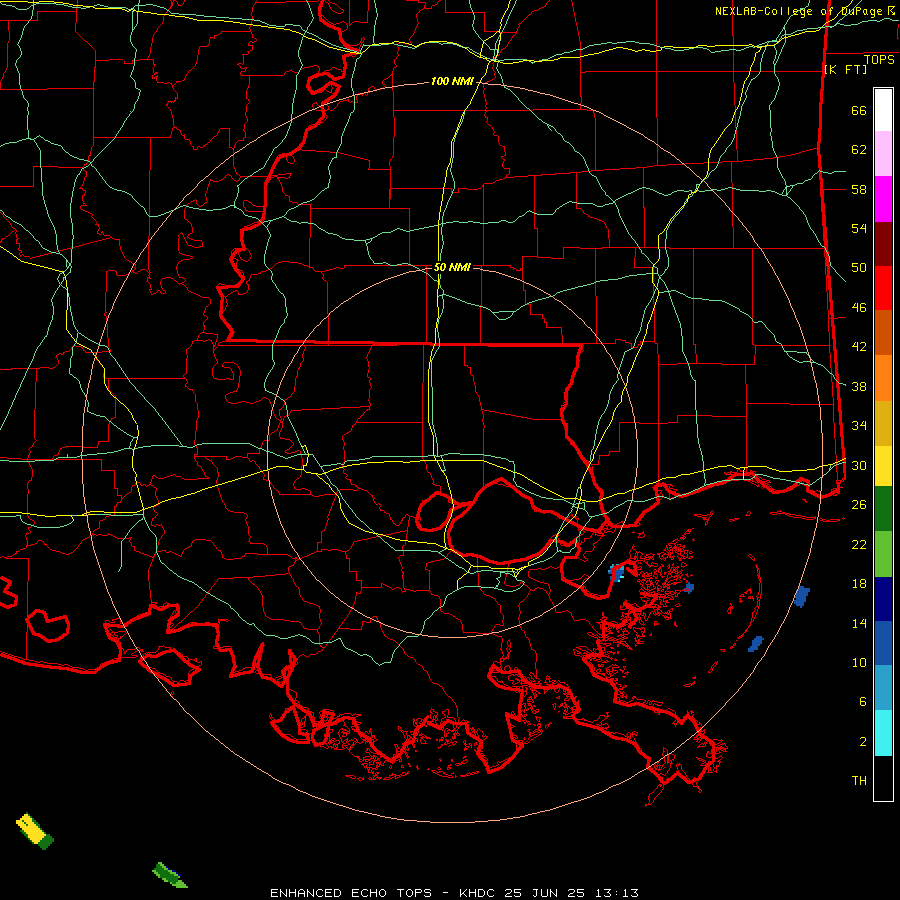Click the "[K FT]" units label
The width and height of the screenshot is (900, 900).
pyautogui.click(x=845, y=70)
